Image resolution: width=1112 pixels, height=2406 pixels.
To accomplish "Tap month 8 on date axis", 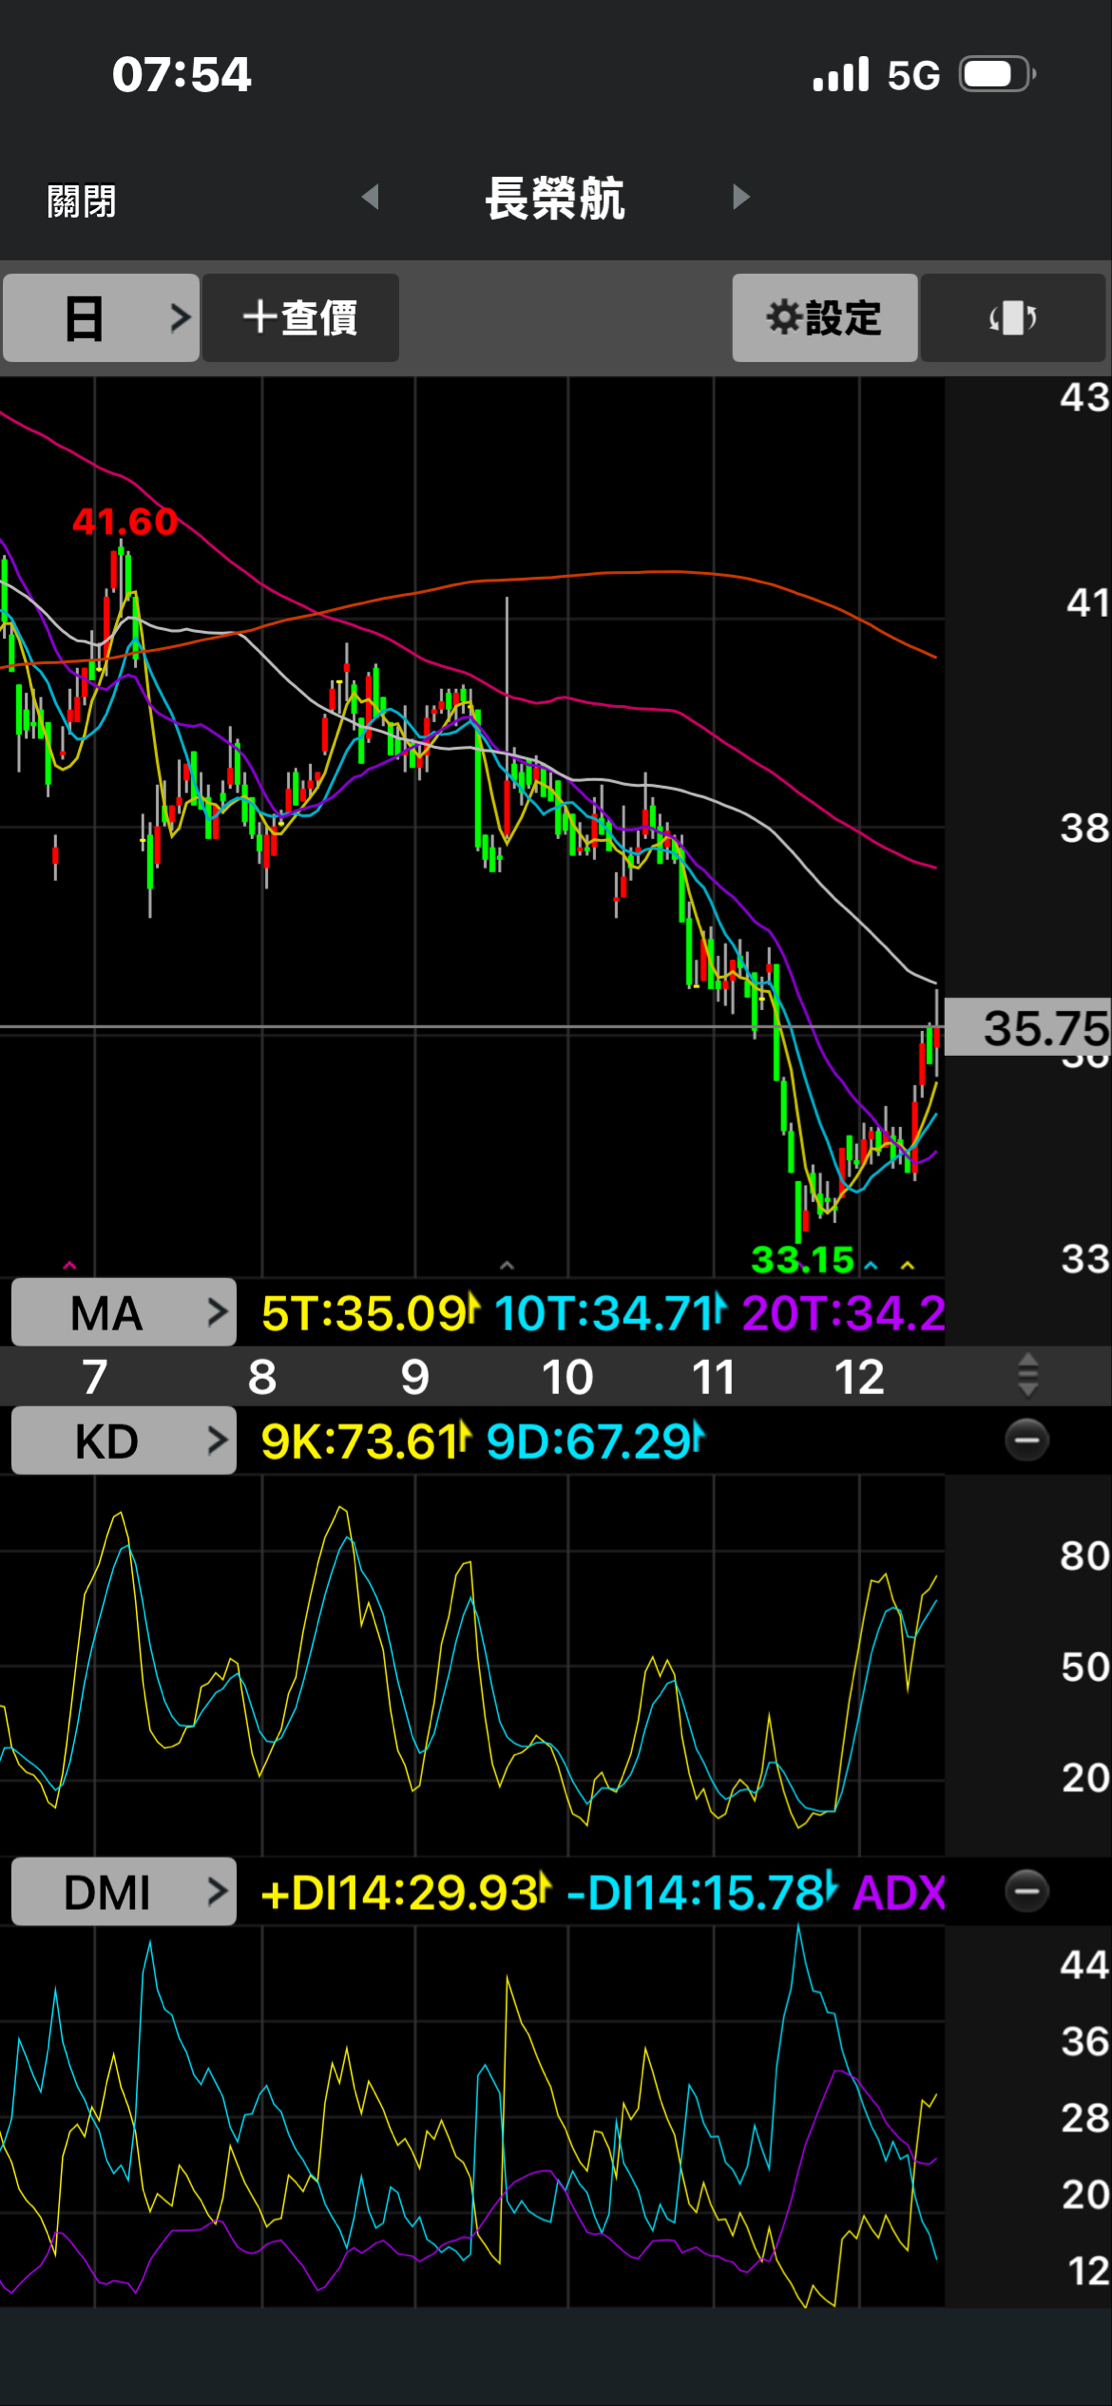I will pos(262,1376).
